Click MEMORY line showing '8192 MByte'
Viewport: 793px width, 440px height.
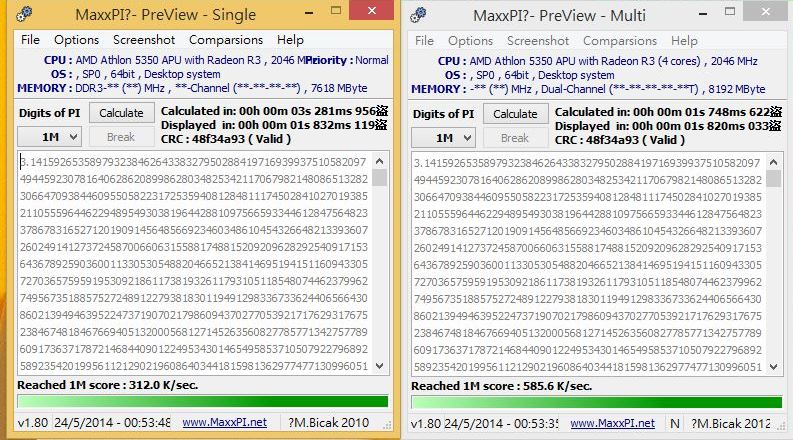tap(588, 89)
